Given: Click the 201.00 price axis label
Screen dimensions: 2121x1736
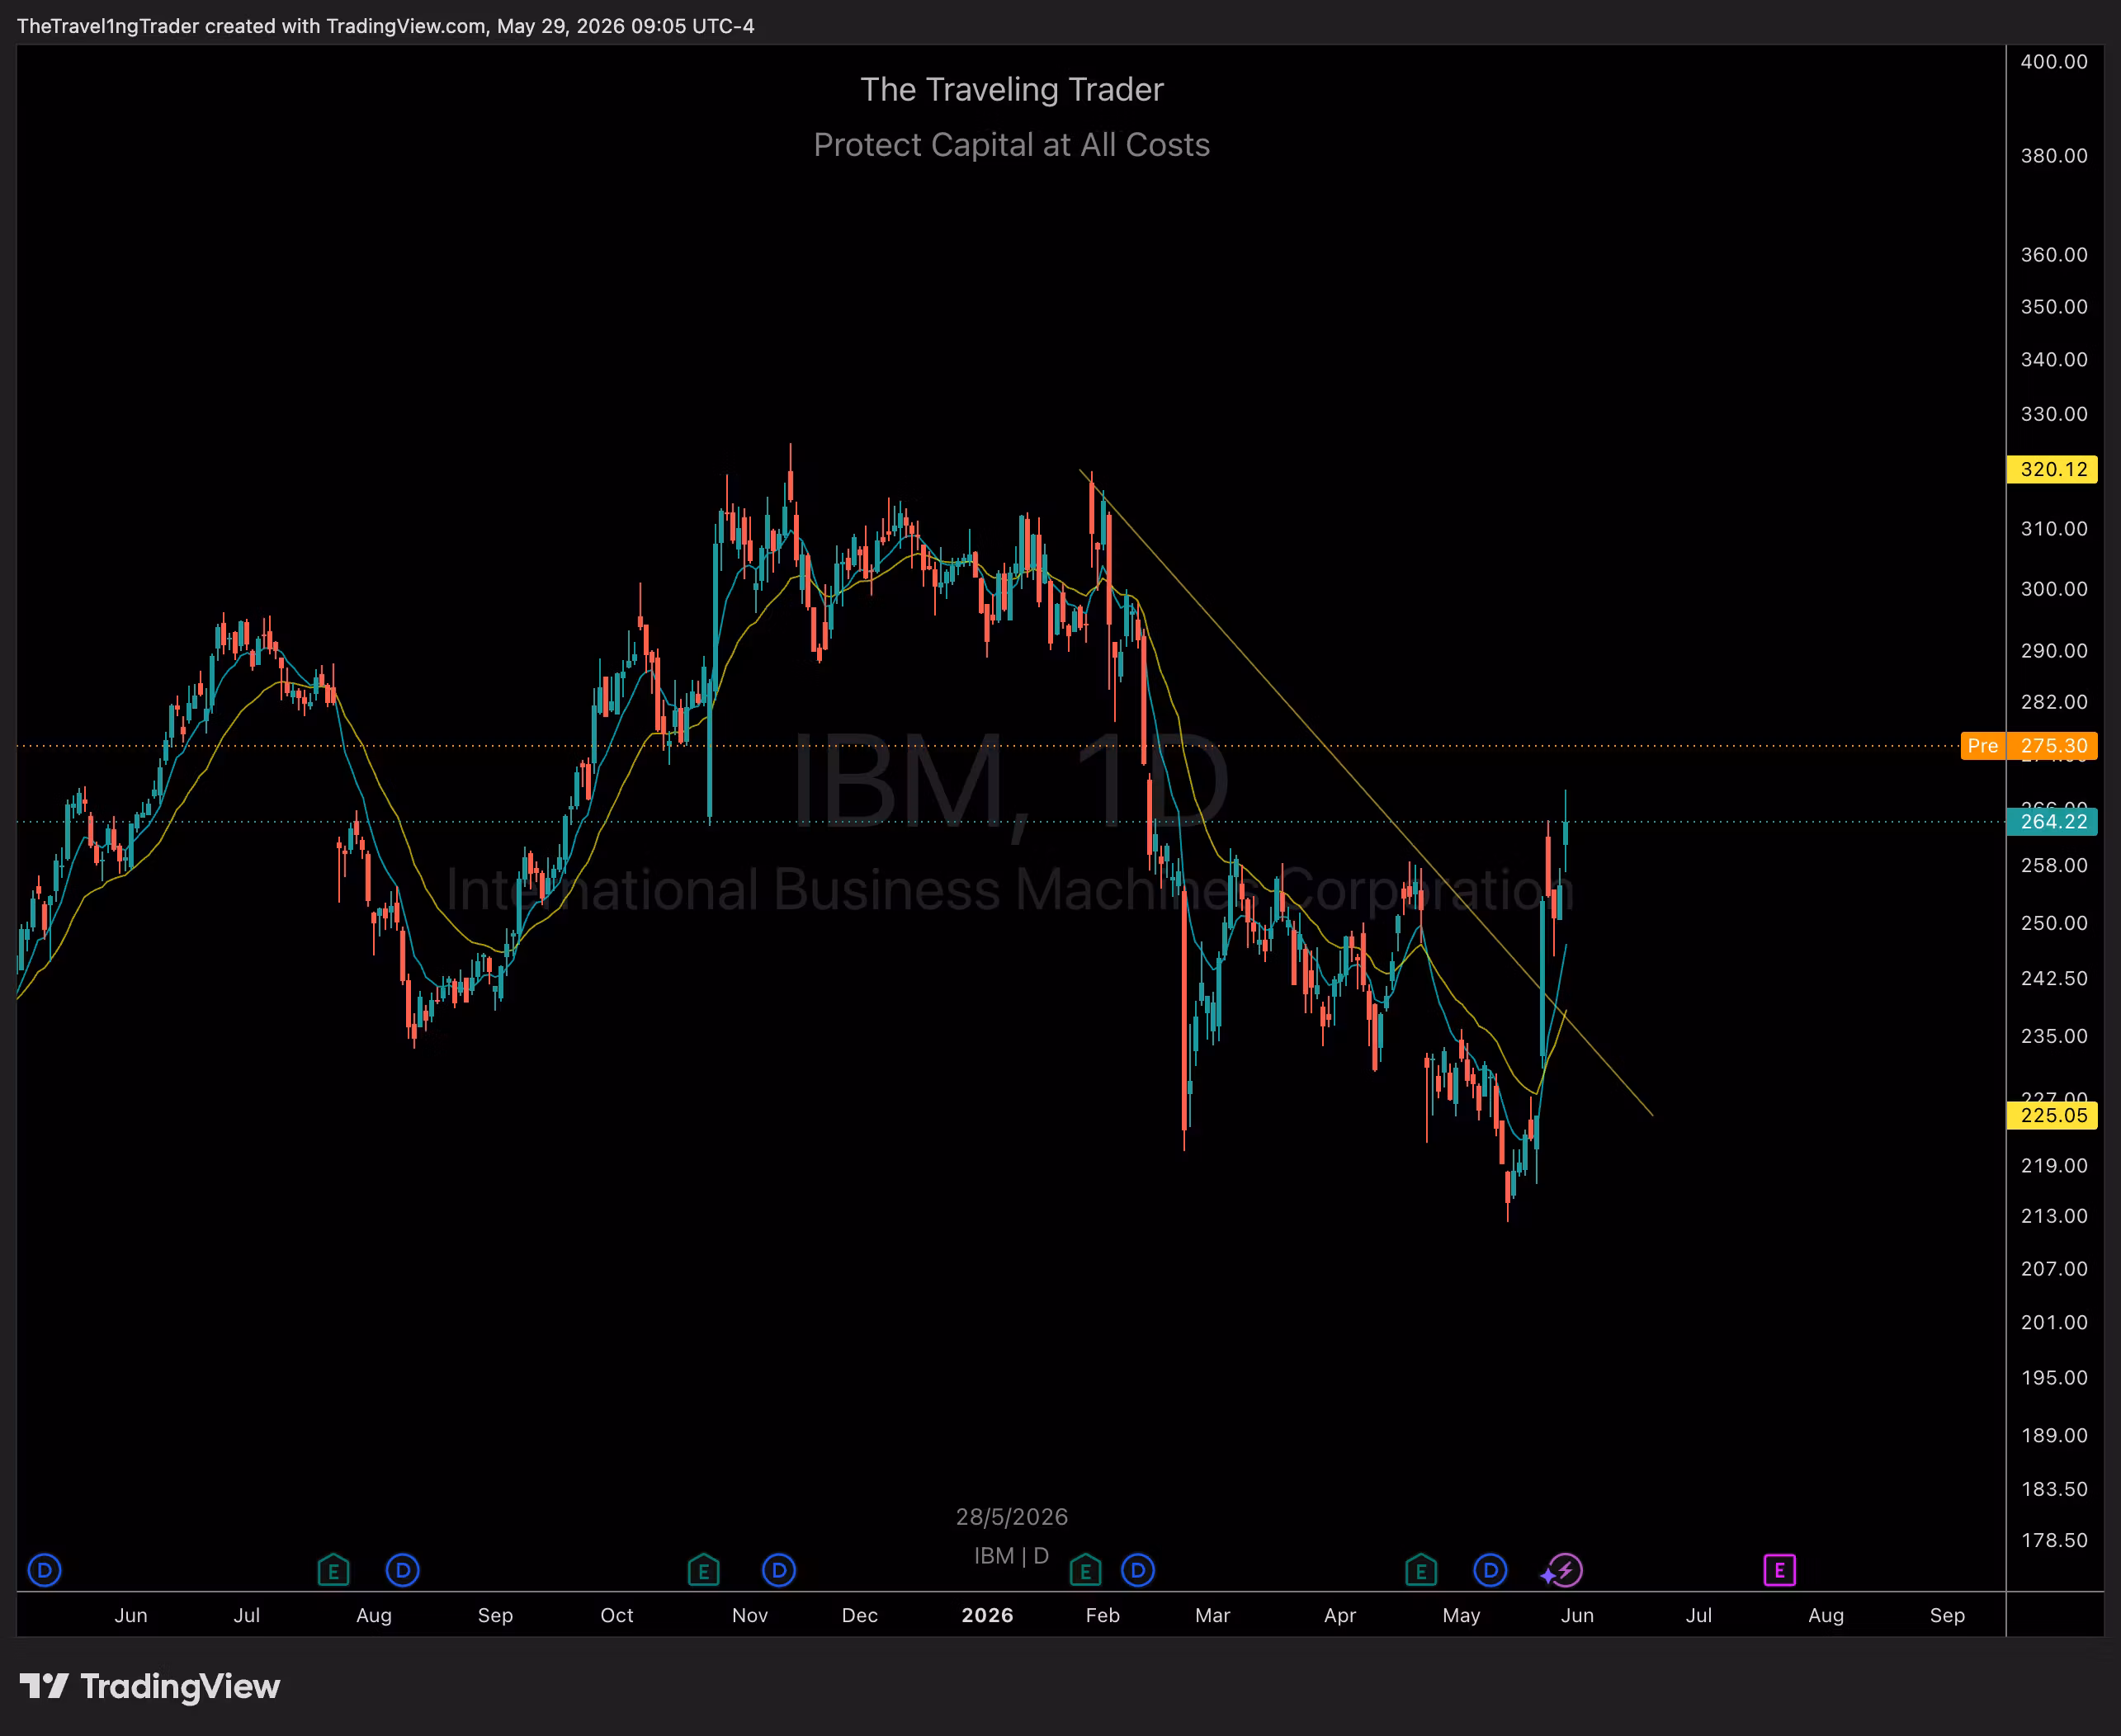Looking at the screenshot, I should coord(2054,1323).
